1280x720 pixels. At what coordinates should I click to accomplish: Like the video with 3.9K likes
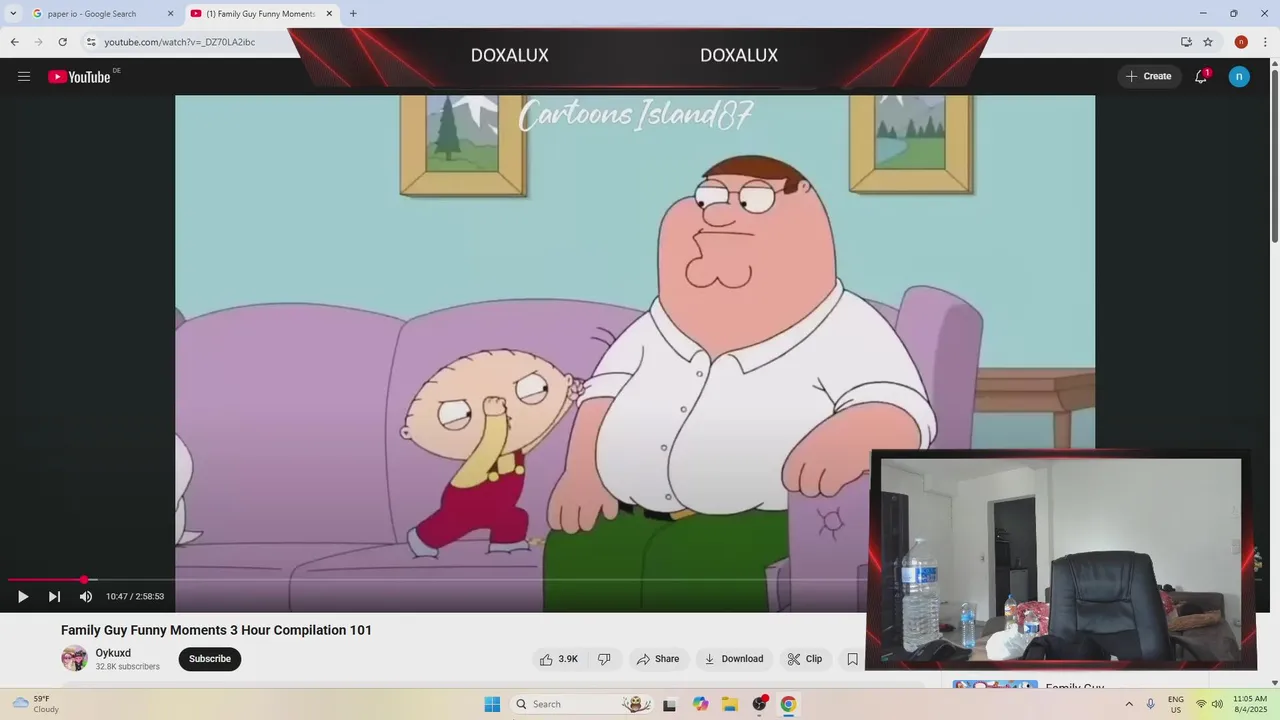click(558, 659)
